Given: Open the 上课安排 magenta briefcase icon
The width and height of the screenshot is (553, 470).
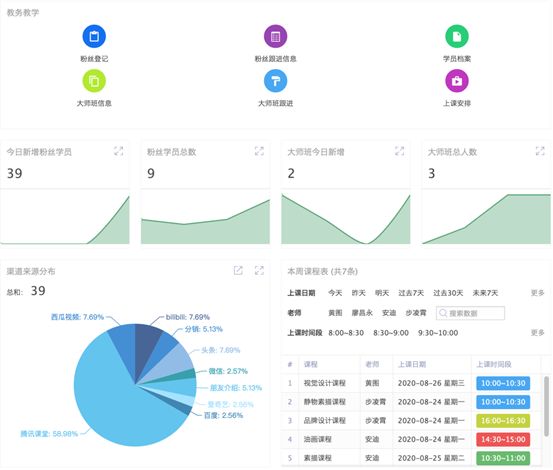Looking at the screenshot, I should tap(457, 81).
